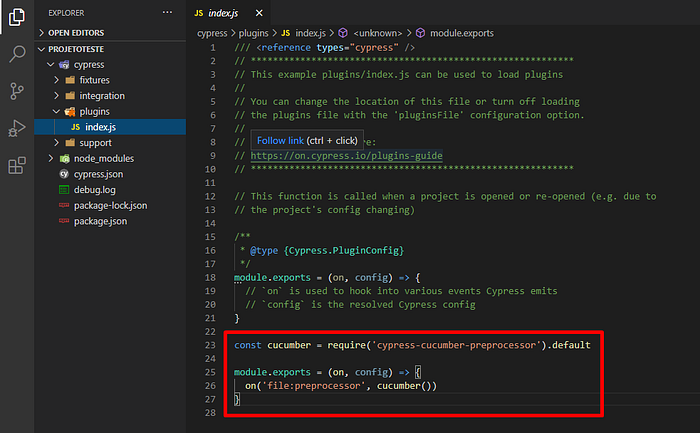Viewport: 700px width, 433px height.
Task: Open package-lock.json file
Action: click(x=110, y=205)
